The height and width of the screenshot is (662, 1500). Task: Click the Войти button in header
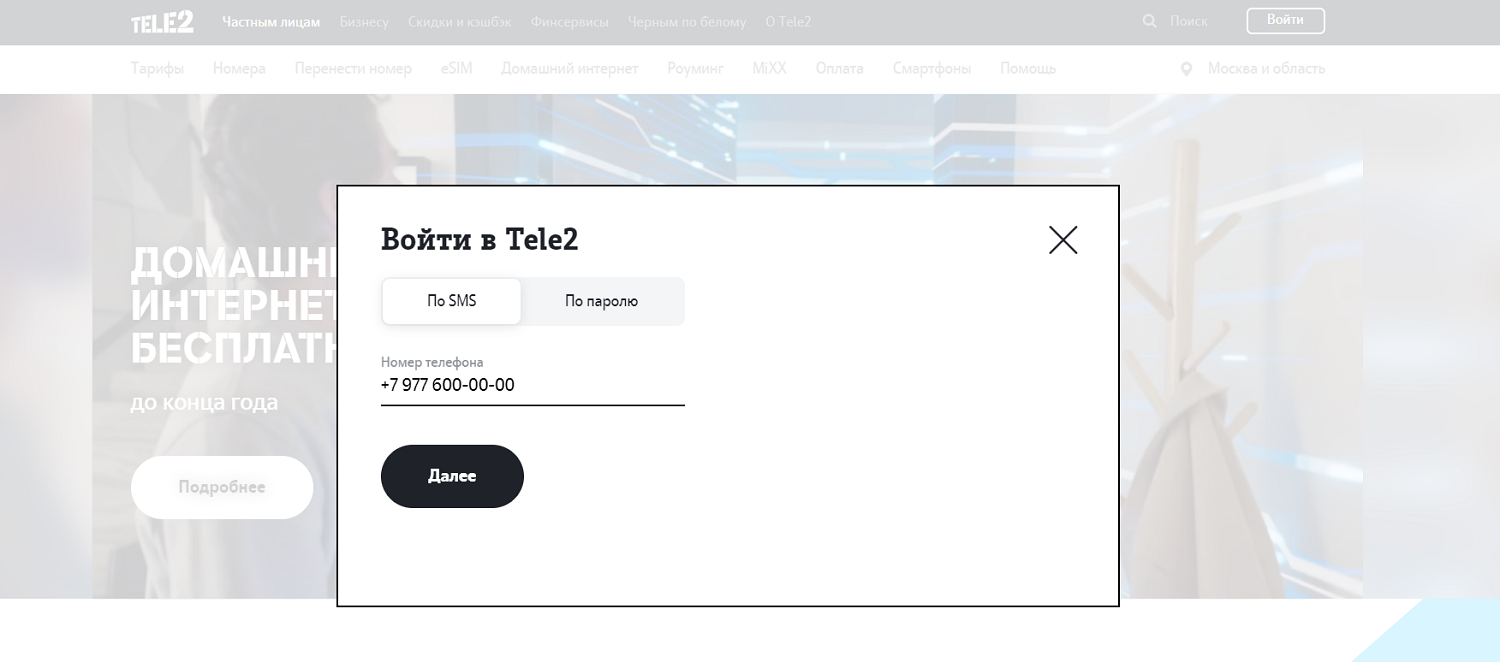[x=1285, y=21]
